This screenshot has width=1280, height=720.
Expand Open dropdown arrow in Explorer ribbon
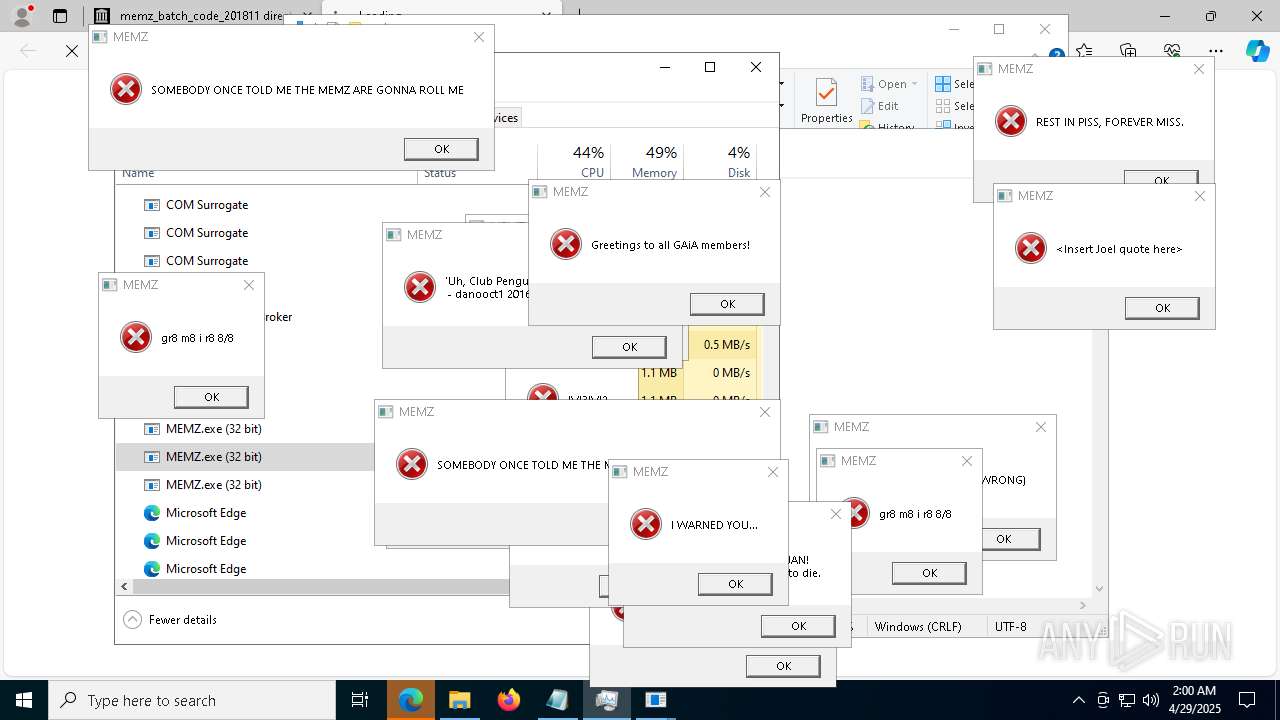(915, 84)
